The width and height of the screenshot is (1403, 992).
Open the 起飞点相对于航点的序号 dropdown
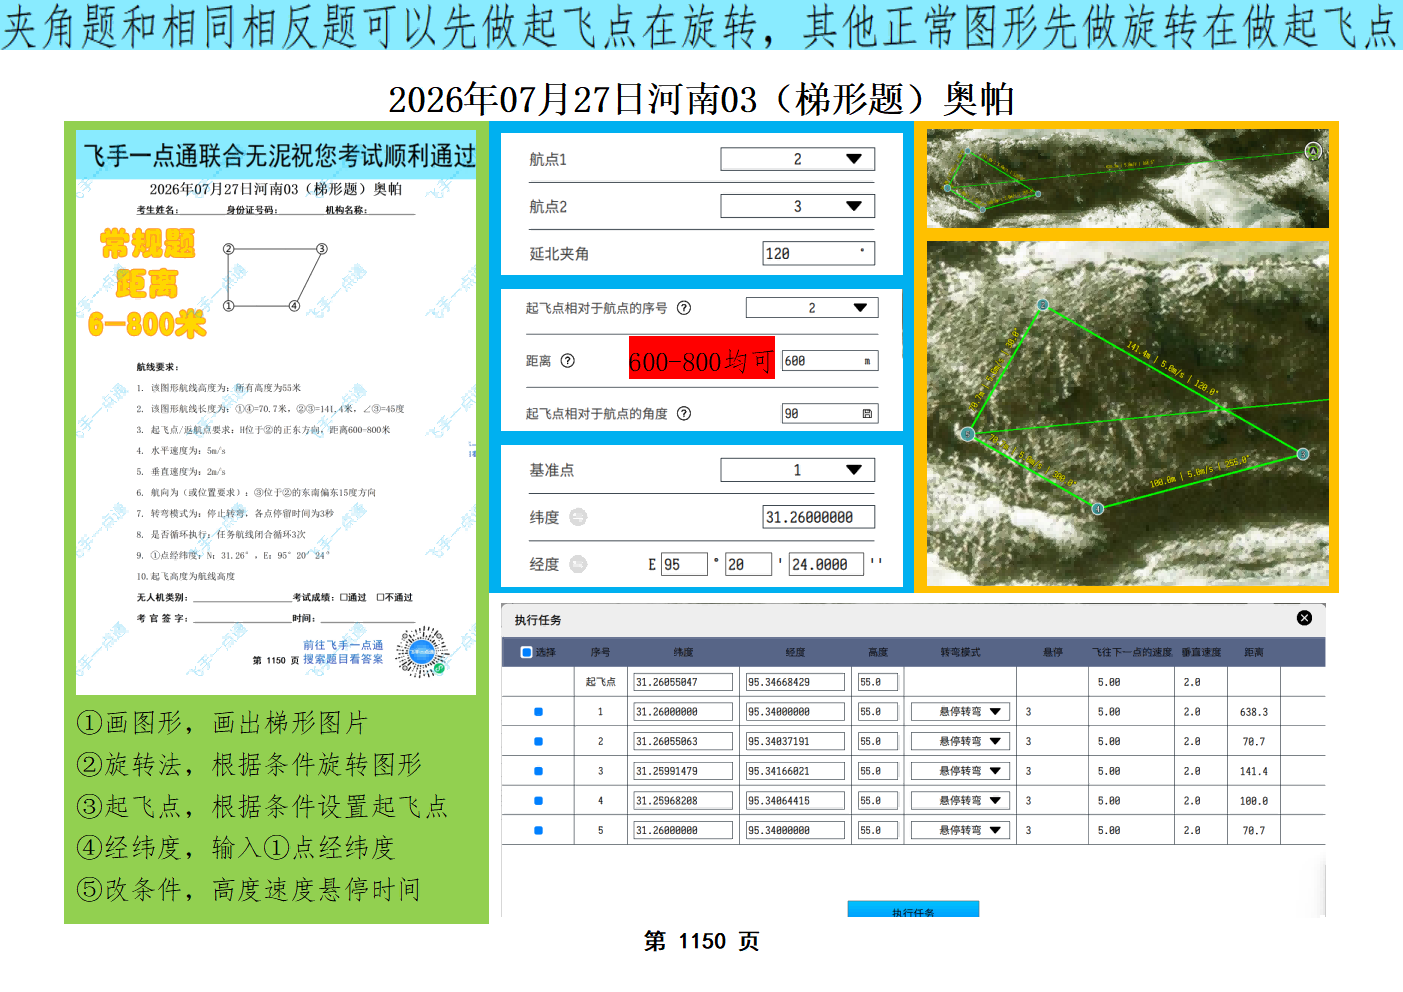click(x=812, y=308)
